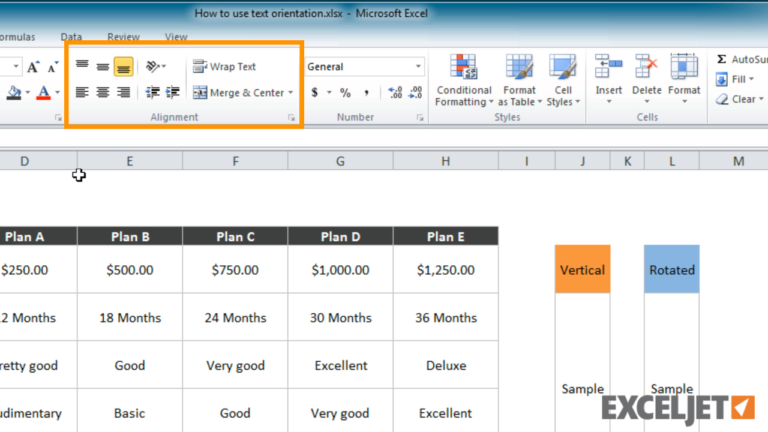Open the General number format dropdown
Image resolution: width=768 pixels, height=432 pixels.
pyautogui.click(x=364, y=67)
